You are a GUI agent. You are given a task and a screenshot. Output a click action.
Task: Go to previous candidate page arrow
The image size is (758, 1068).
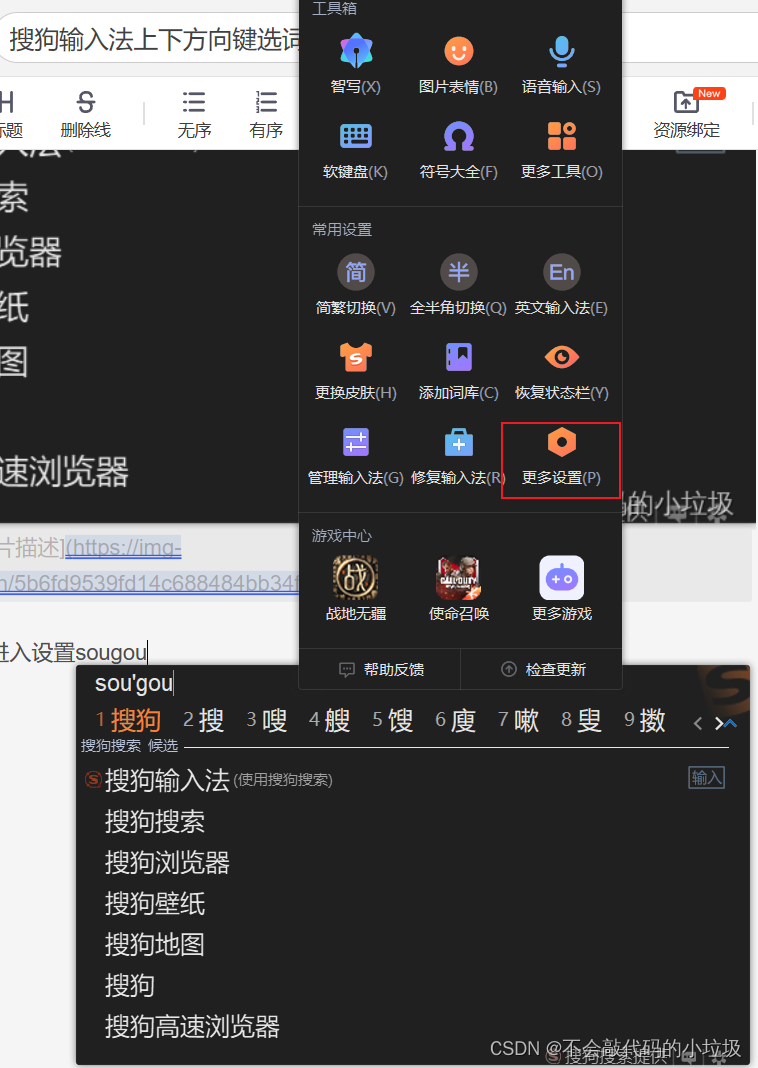click(697, 723)
